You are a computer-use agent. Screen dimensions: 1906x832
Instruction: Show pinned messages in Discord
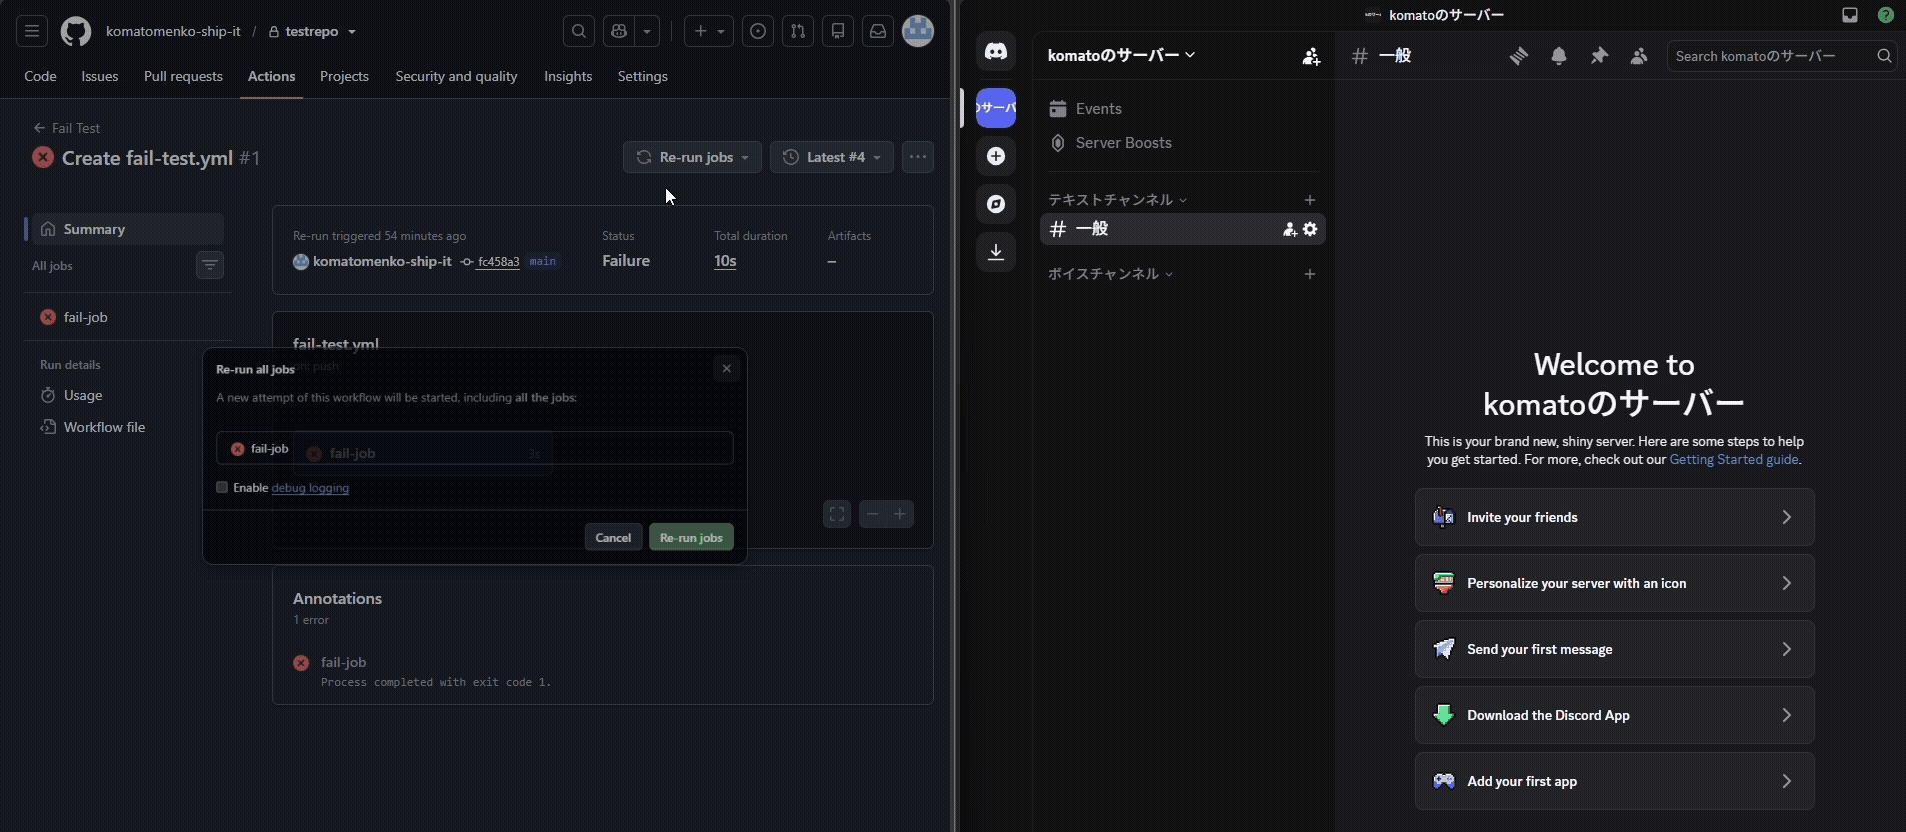[x=1599, y=56]
